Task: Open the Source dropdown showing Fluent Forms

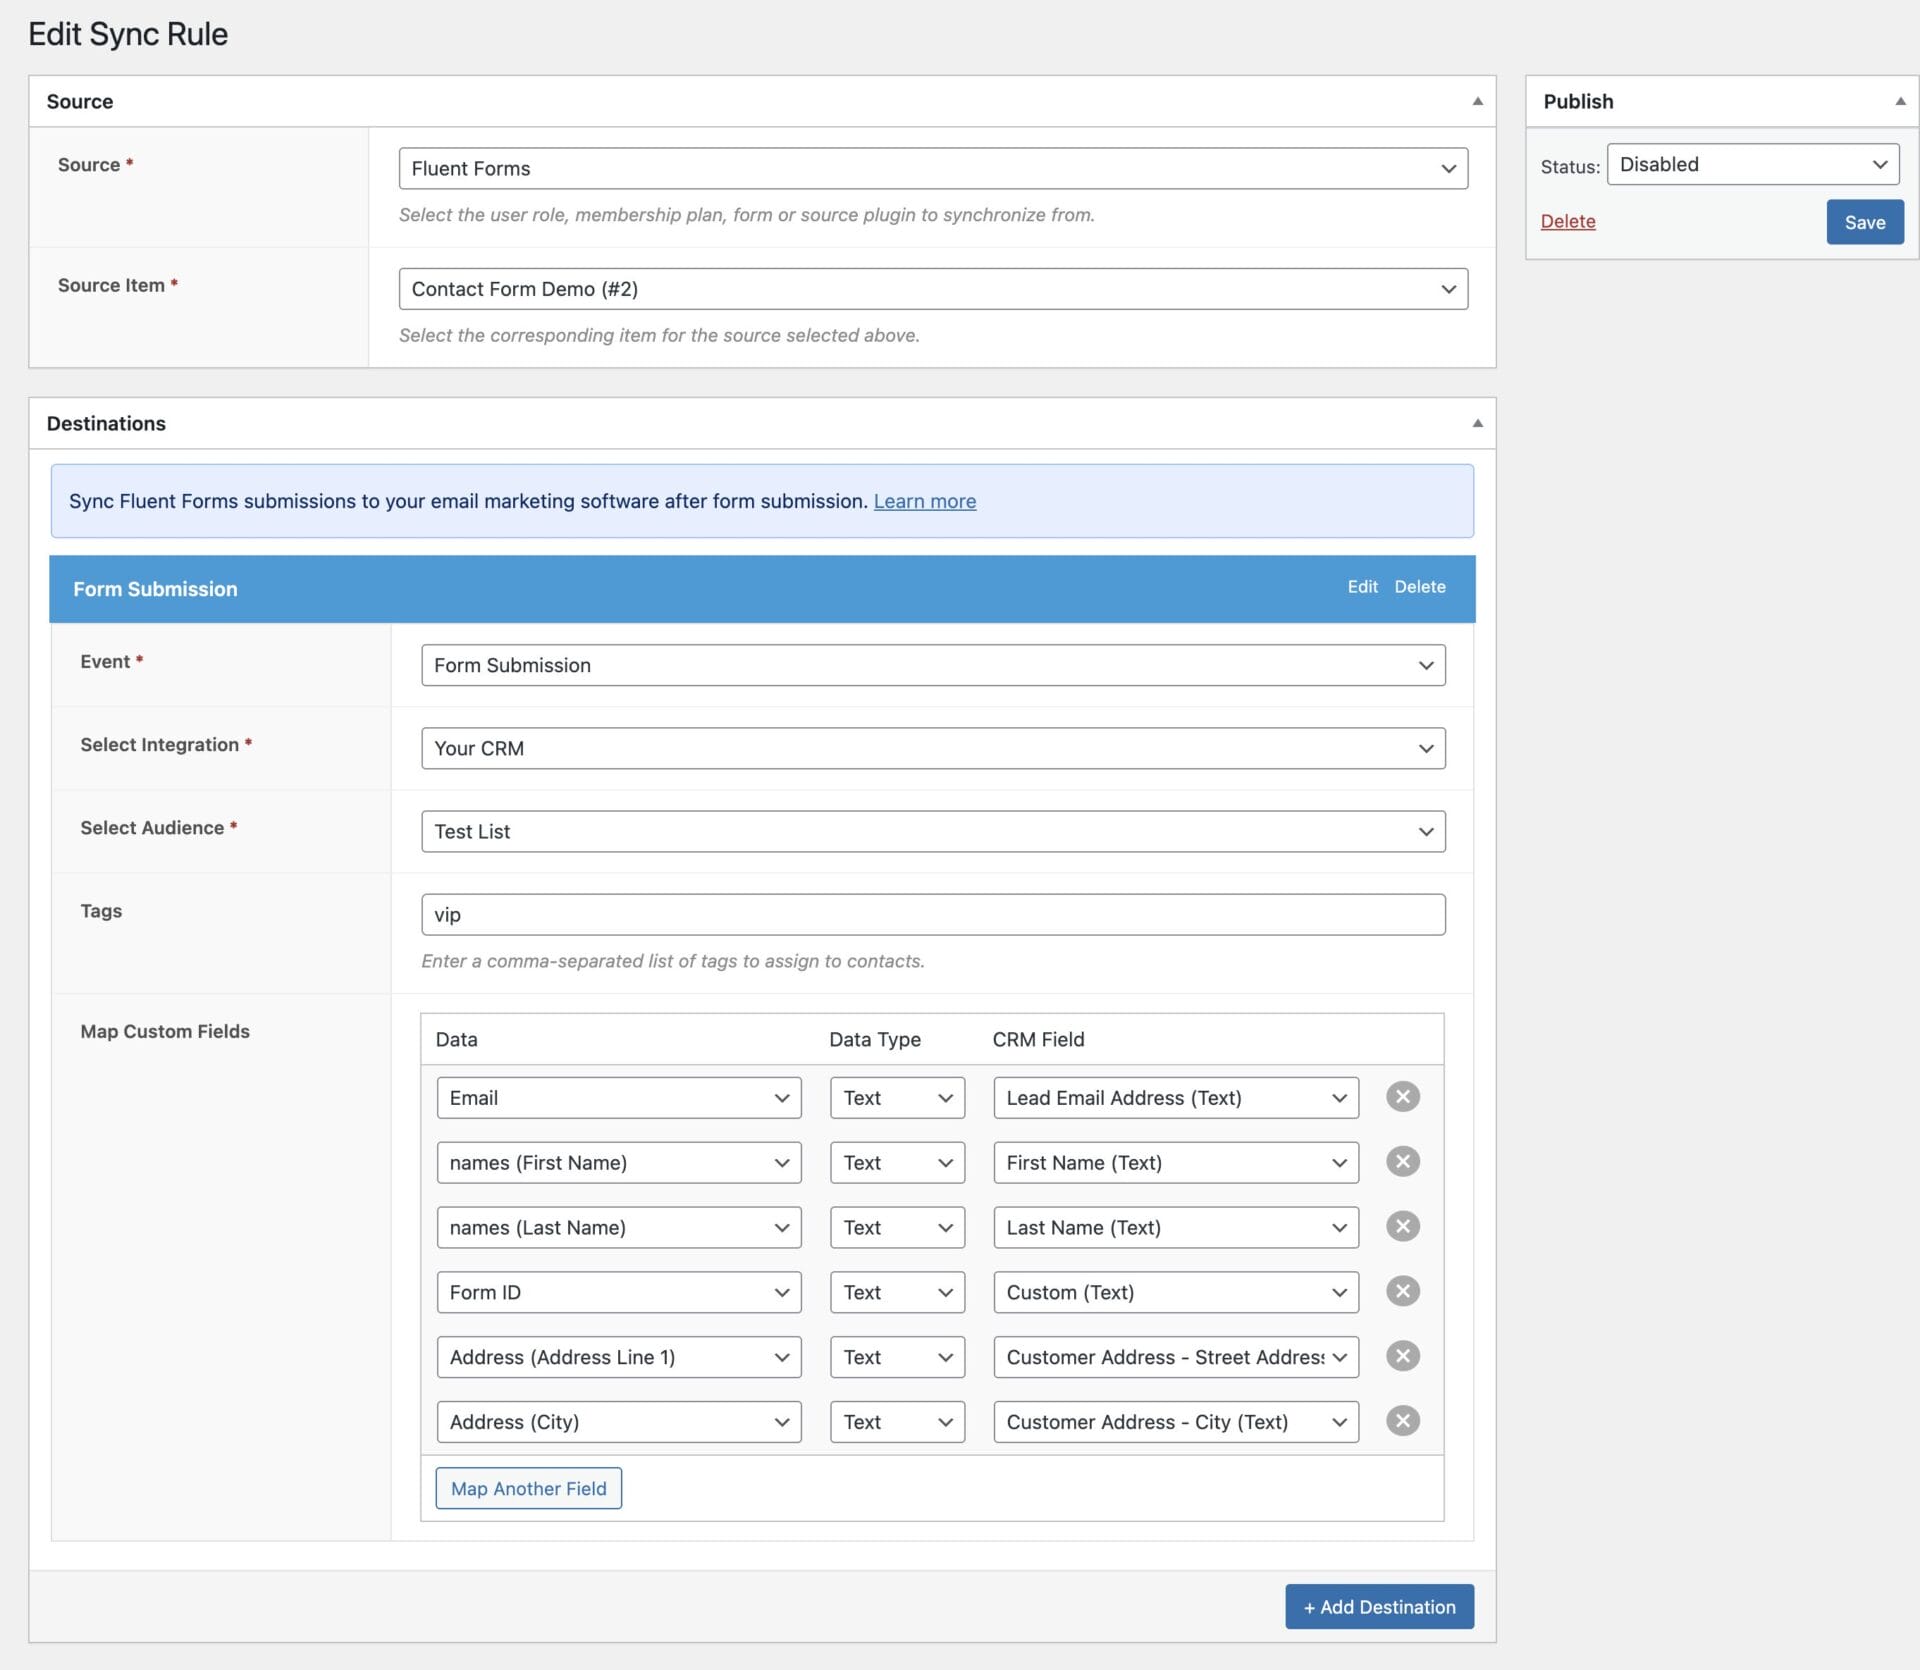Action: pos(933,168)
